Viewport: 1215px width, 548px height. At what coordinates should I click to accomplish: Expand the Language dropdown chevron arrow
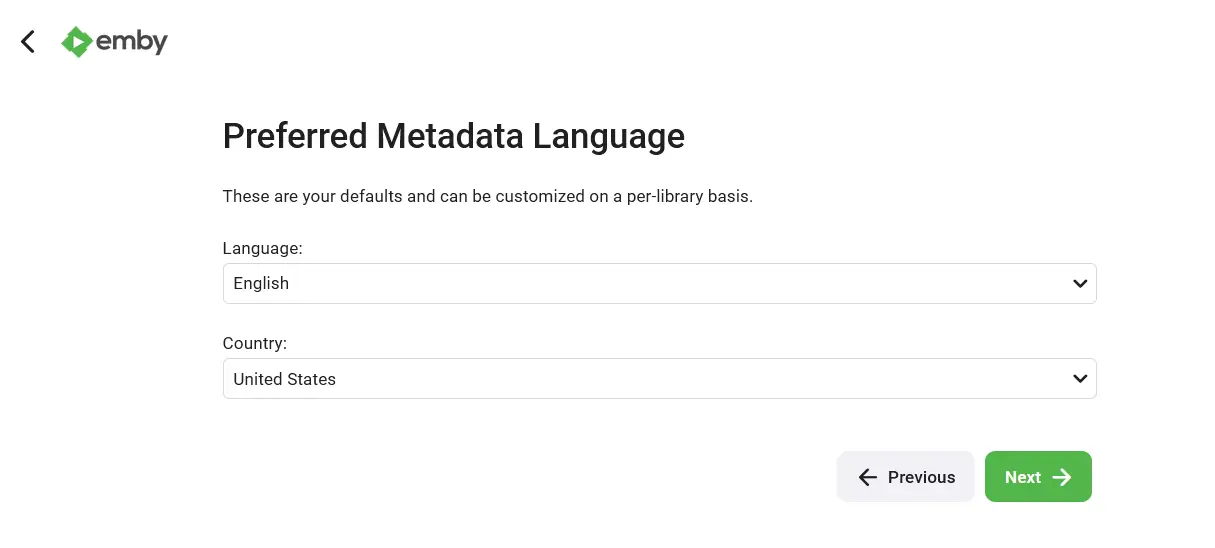[x=1080, y=284]
